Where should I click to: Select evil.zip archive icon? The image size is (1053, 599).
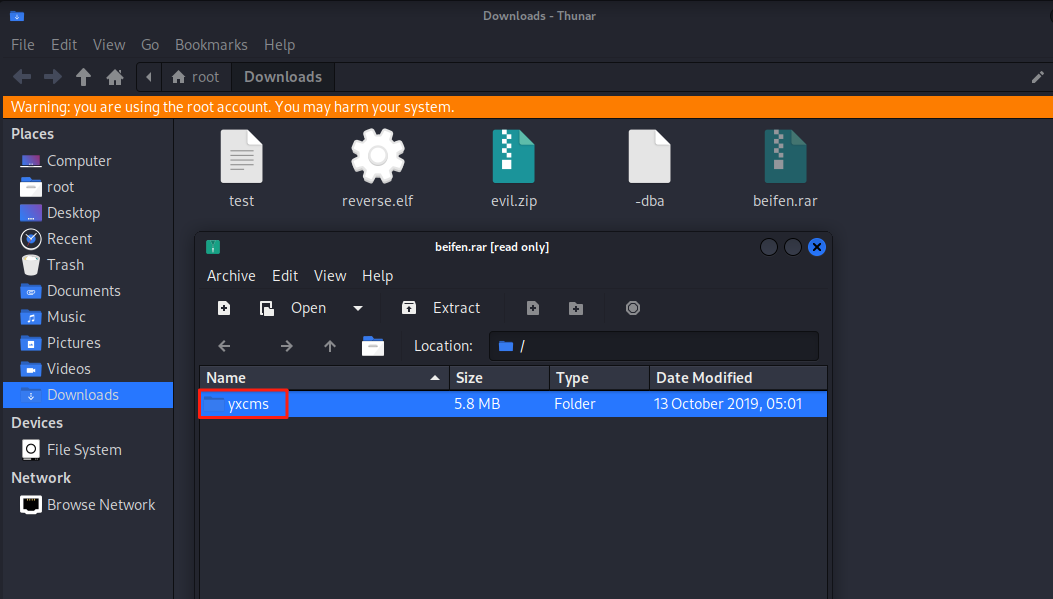tap(514, 156)
